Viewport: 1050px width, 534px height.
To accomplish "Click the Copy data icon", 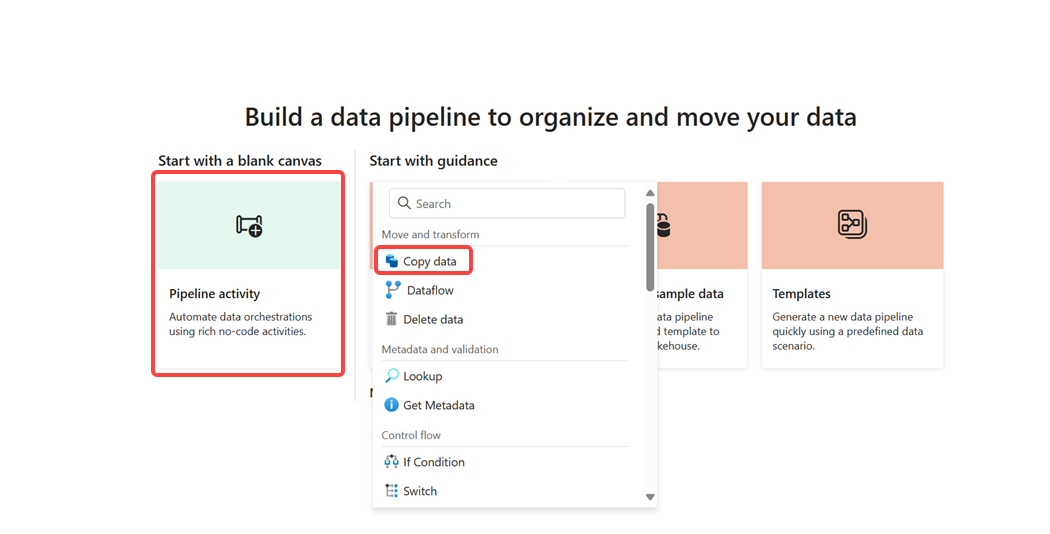I will (x=392, y=261).
